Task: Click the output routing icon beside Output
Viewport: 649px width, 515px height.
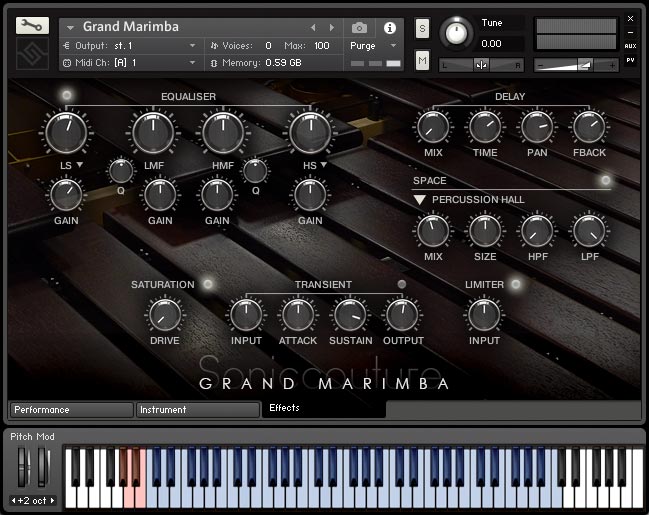Action: pyautogui.click(x=66, y=46)
